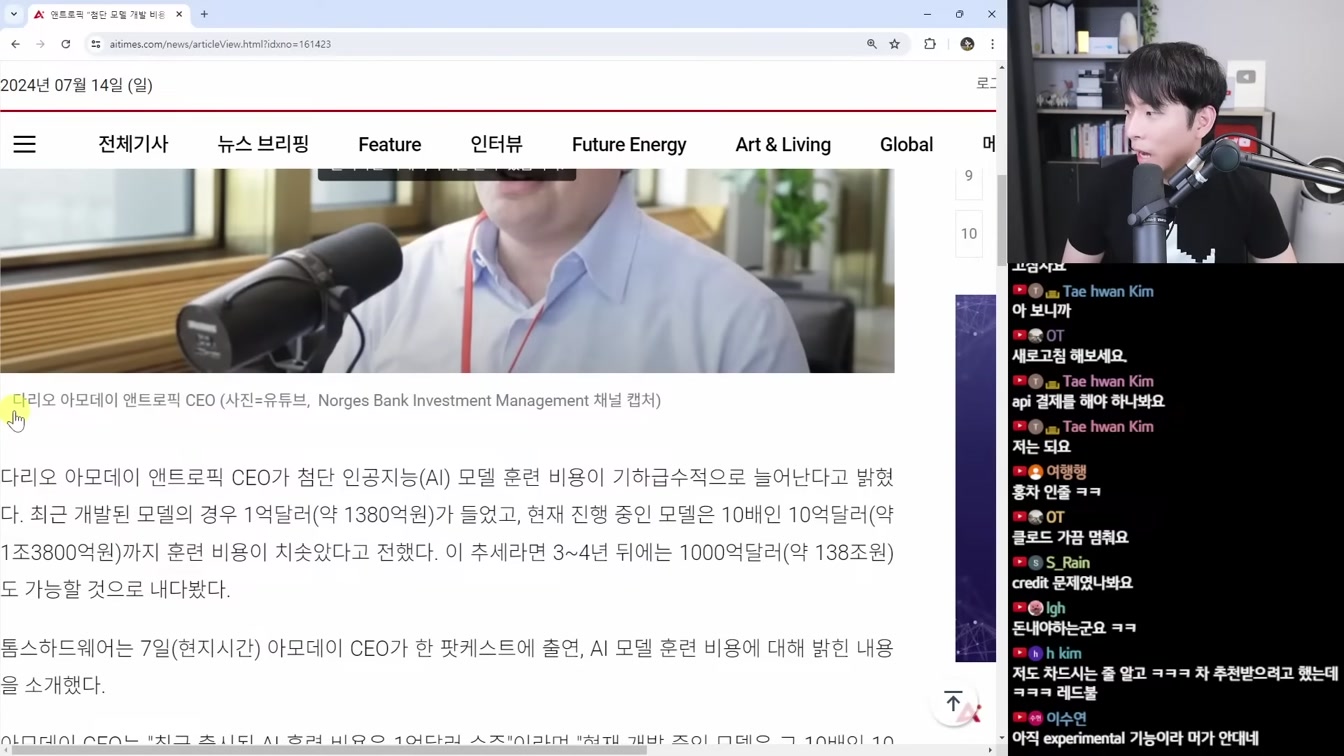Viewport: 1344px width, 756px height.
Task: Click the Dario Amodei article photo
Action: pyautogui.click(x=447, y=271)
